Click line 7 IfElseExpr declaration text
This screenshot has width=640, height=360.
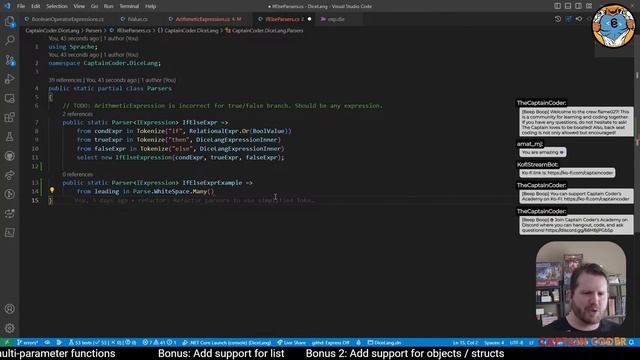[145, 122]
